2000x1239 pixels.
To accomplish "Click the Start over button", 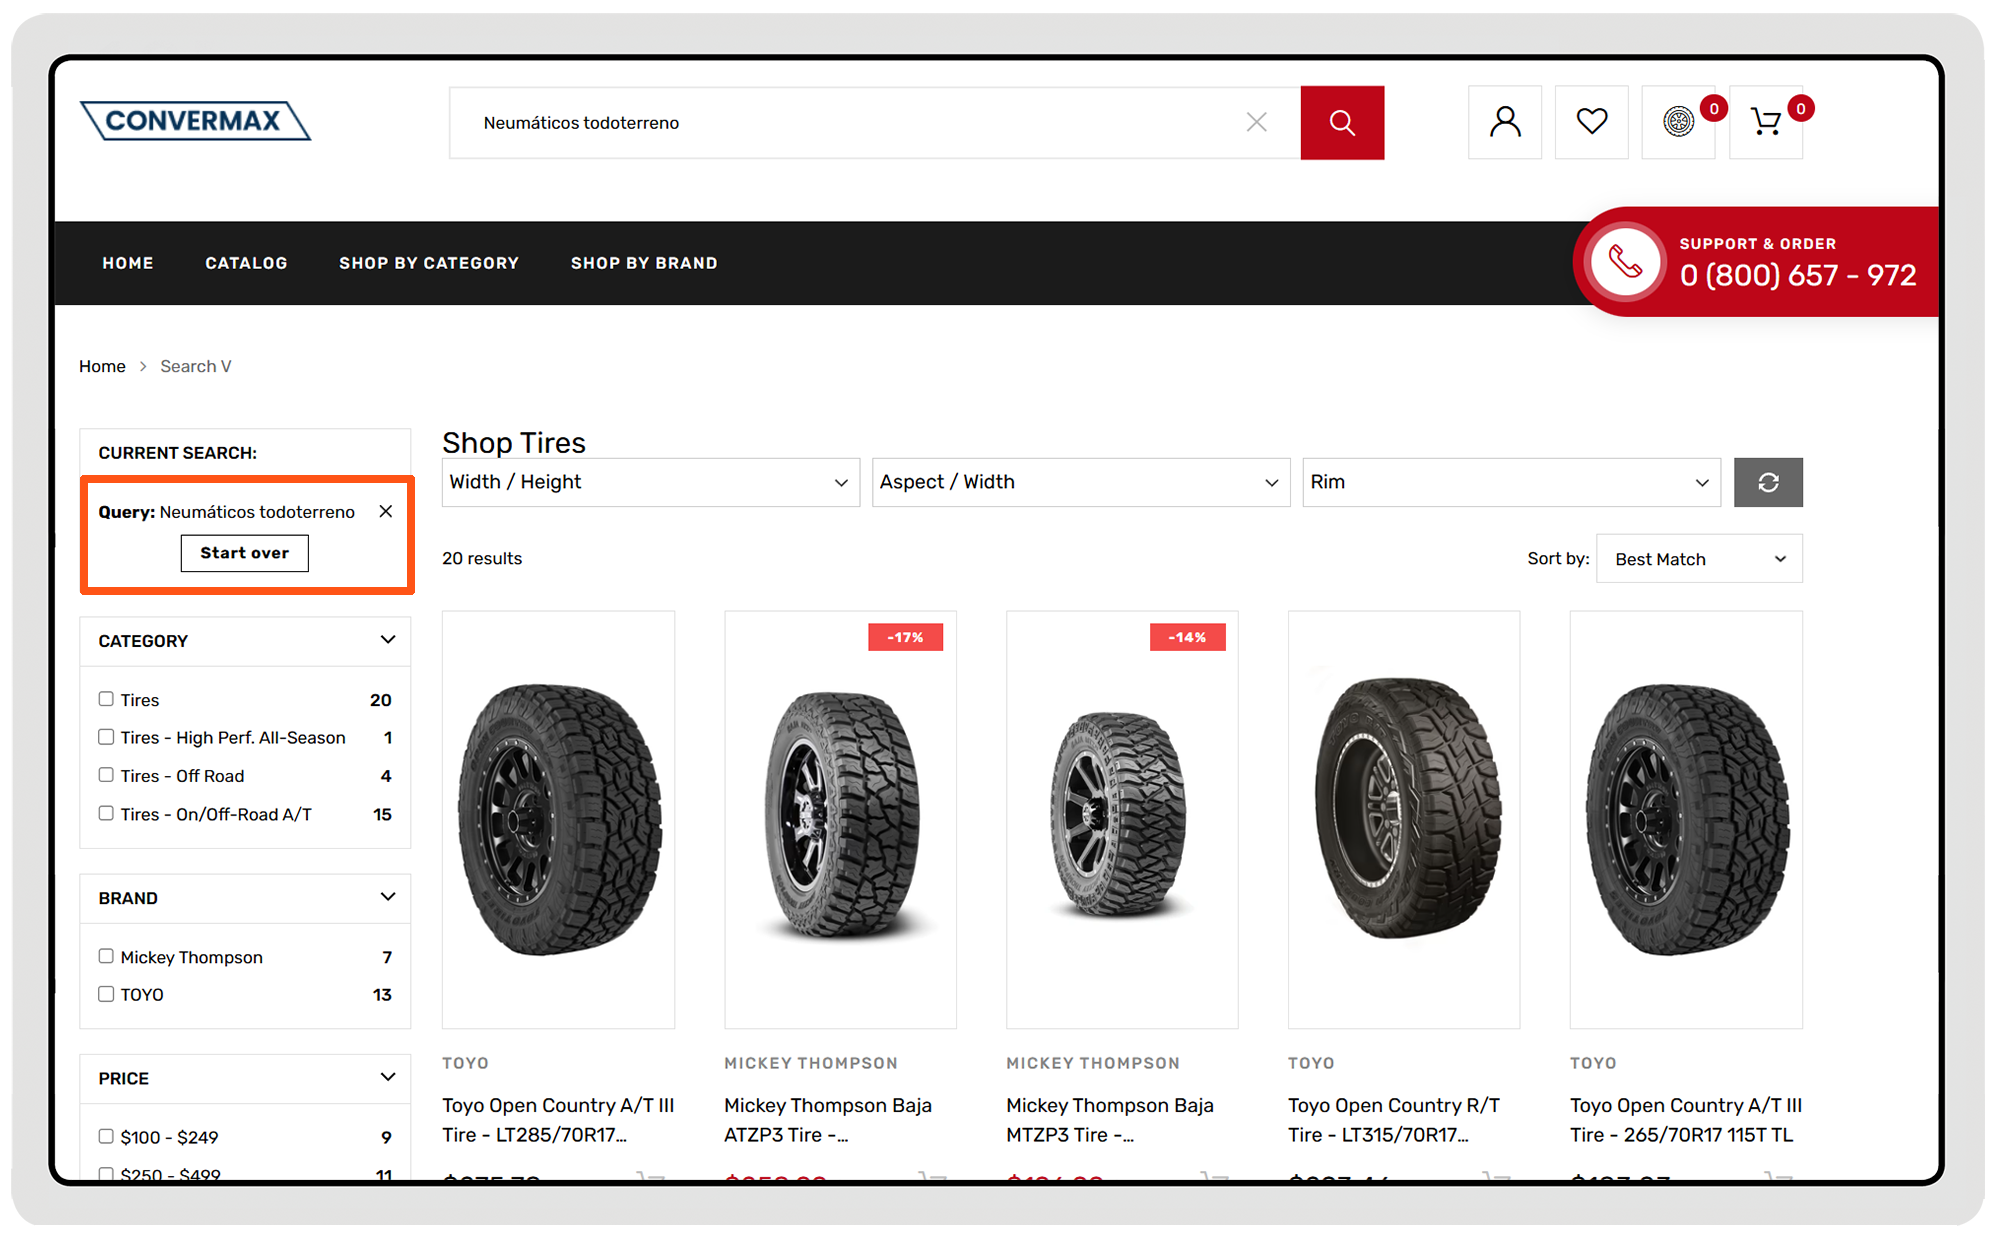I will (x=244, y=553).
